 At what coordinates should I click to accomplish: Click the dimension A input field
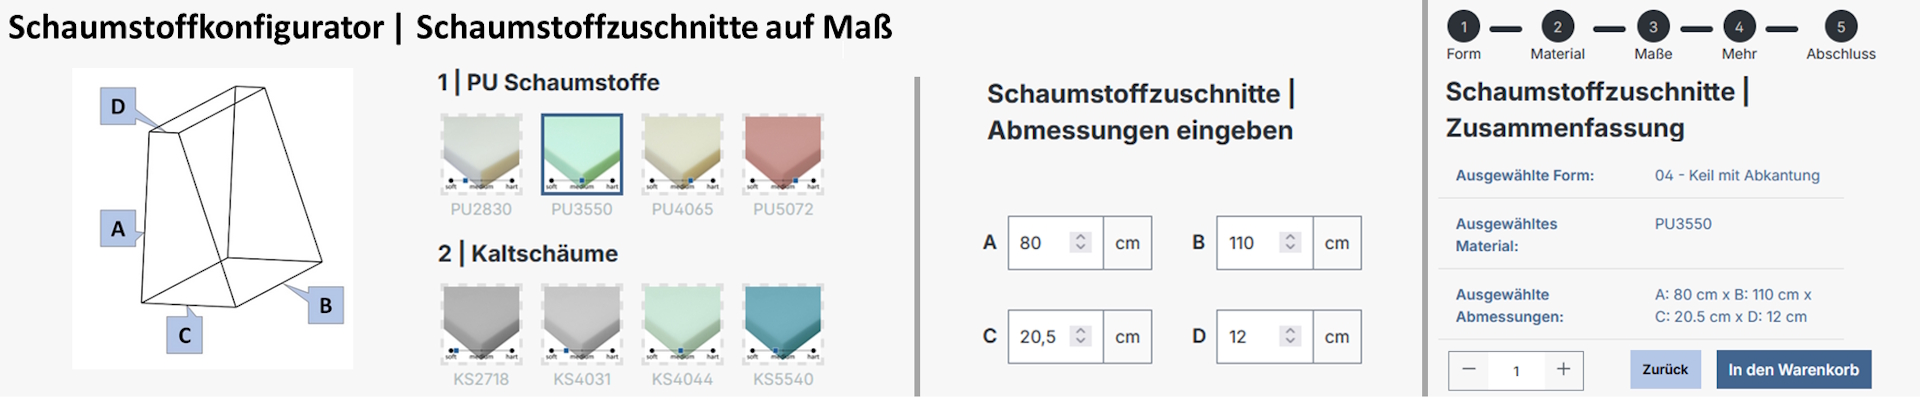tap(1040, 243)
